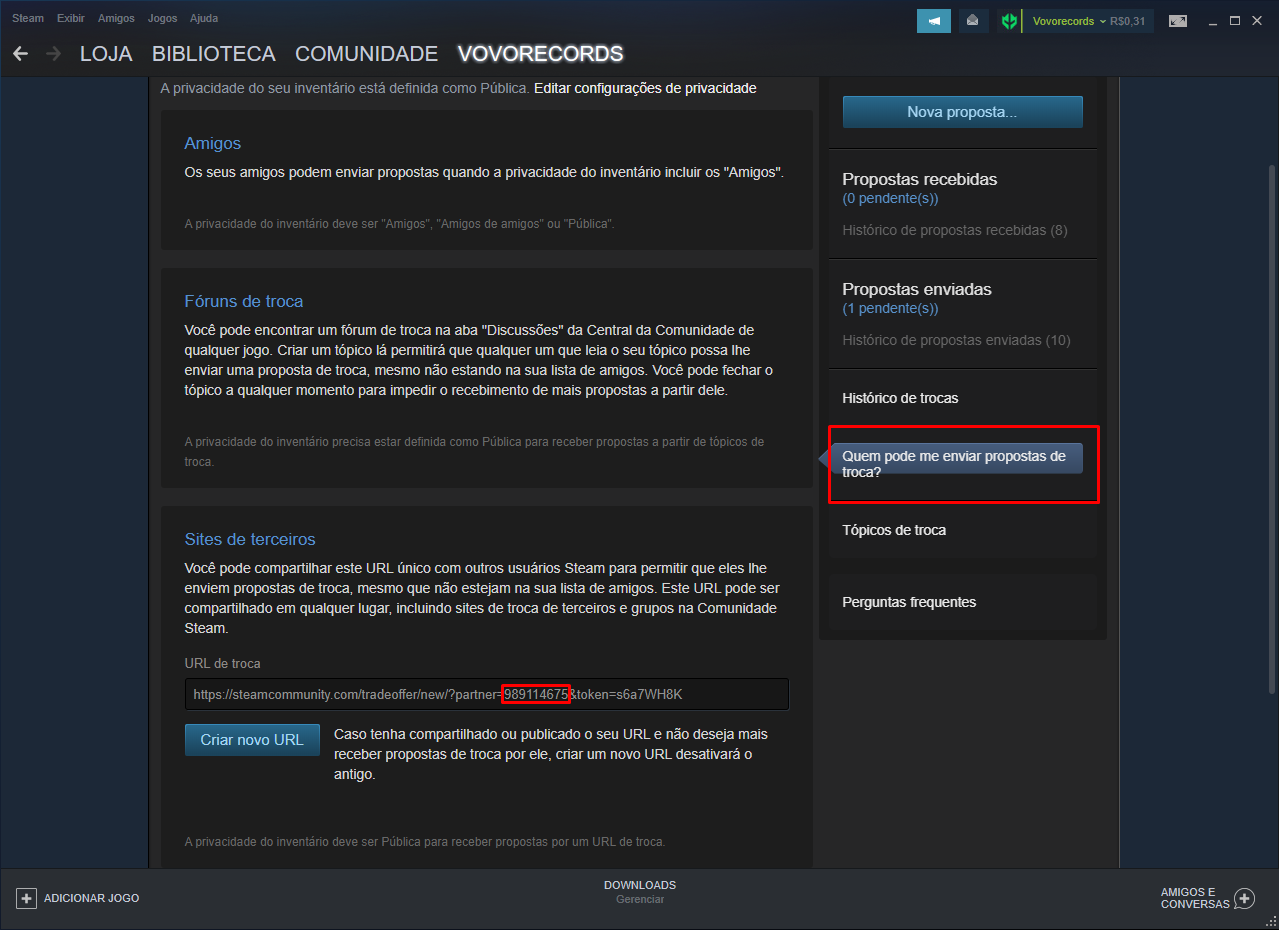This screenshot has width=1279, height=930.
Task: Click the URL de troca label
Action: [223, 663]
